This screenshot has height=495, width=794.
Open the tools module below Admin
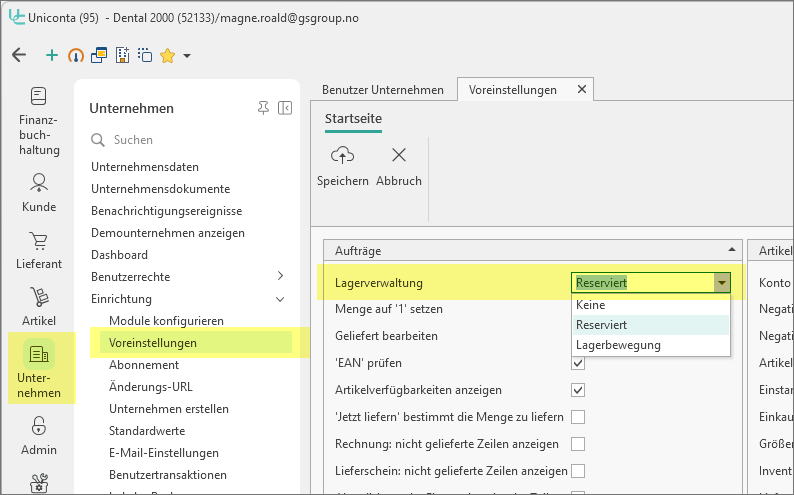point(39,483)
